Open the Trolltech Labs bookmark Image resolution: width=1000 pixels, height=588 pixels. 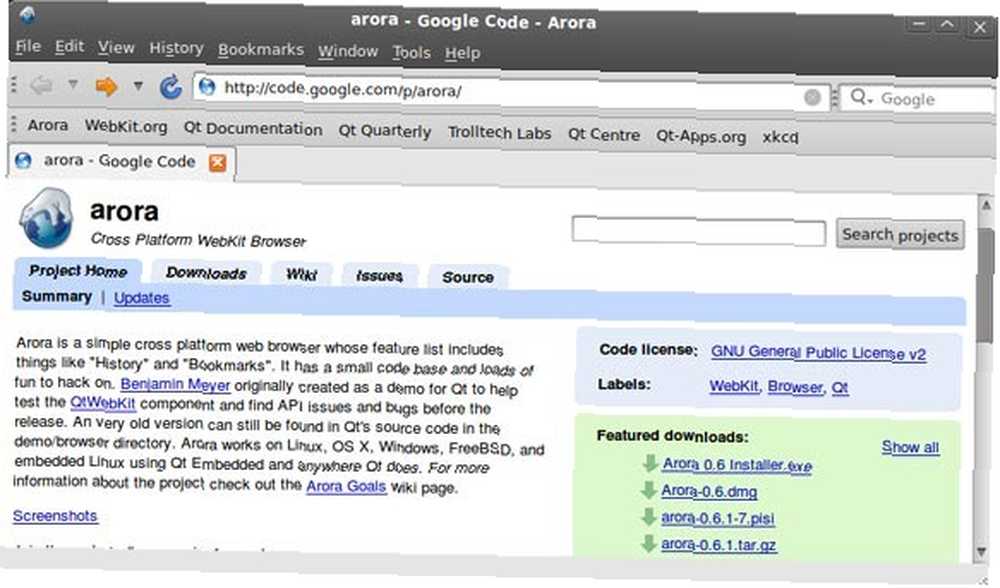[x=499, y=133]
